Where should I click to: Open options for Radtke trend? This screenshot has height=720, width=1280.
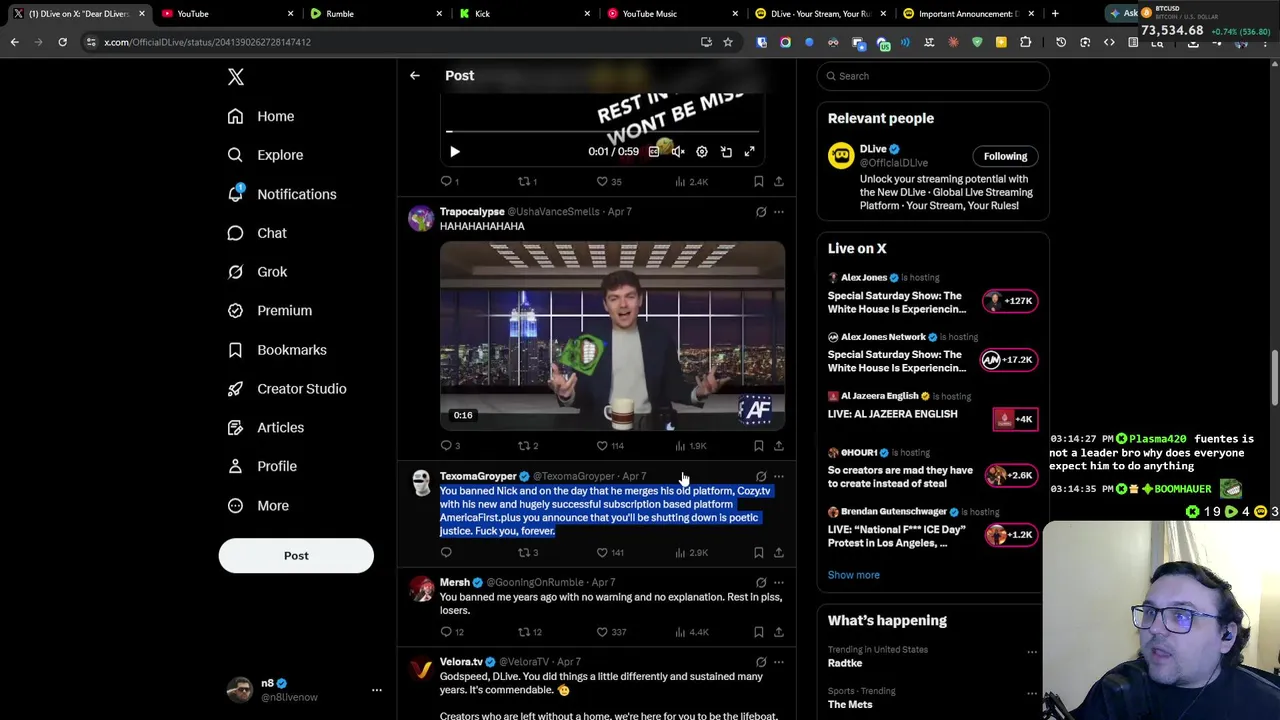1032,652
